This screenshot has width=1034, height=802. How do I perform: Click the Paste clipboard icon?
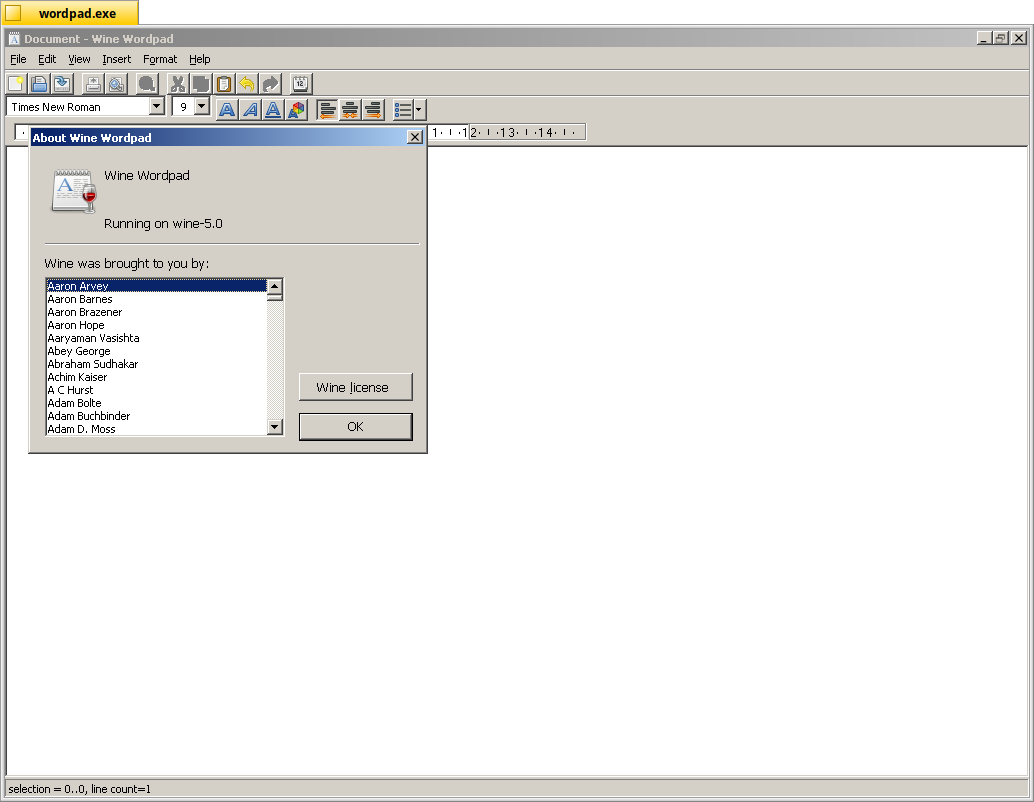tap(224, 84)
